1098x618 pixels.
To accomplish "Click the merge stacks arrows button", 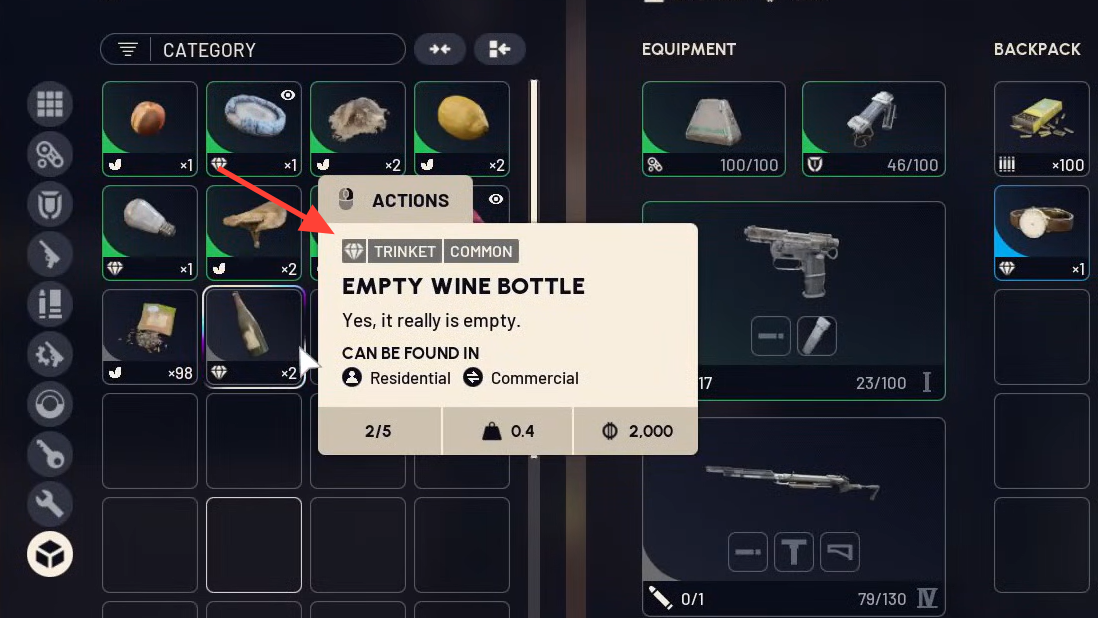I will point(440,49).
